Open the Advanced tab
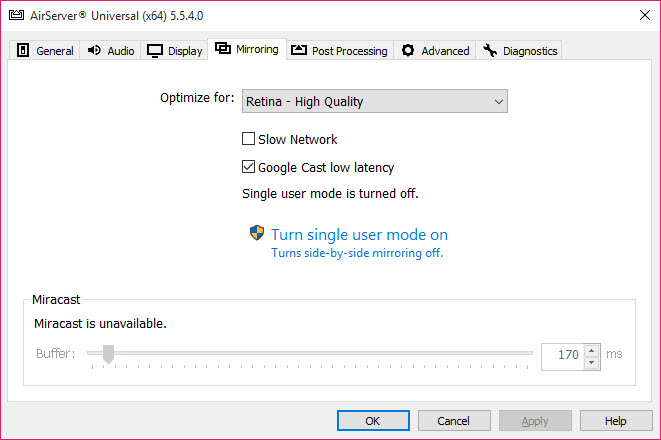Viewport: 661px width, 440px height. tap(435, 51)
